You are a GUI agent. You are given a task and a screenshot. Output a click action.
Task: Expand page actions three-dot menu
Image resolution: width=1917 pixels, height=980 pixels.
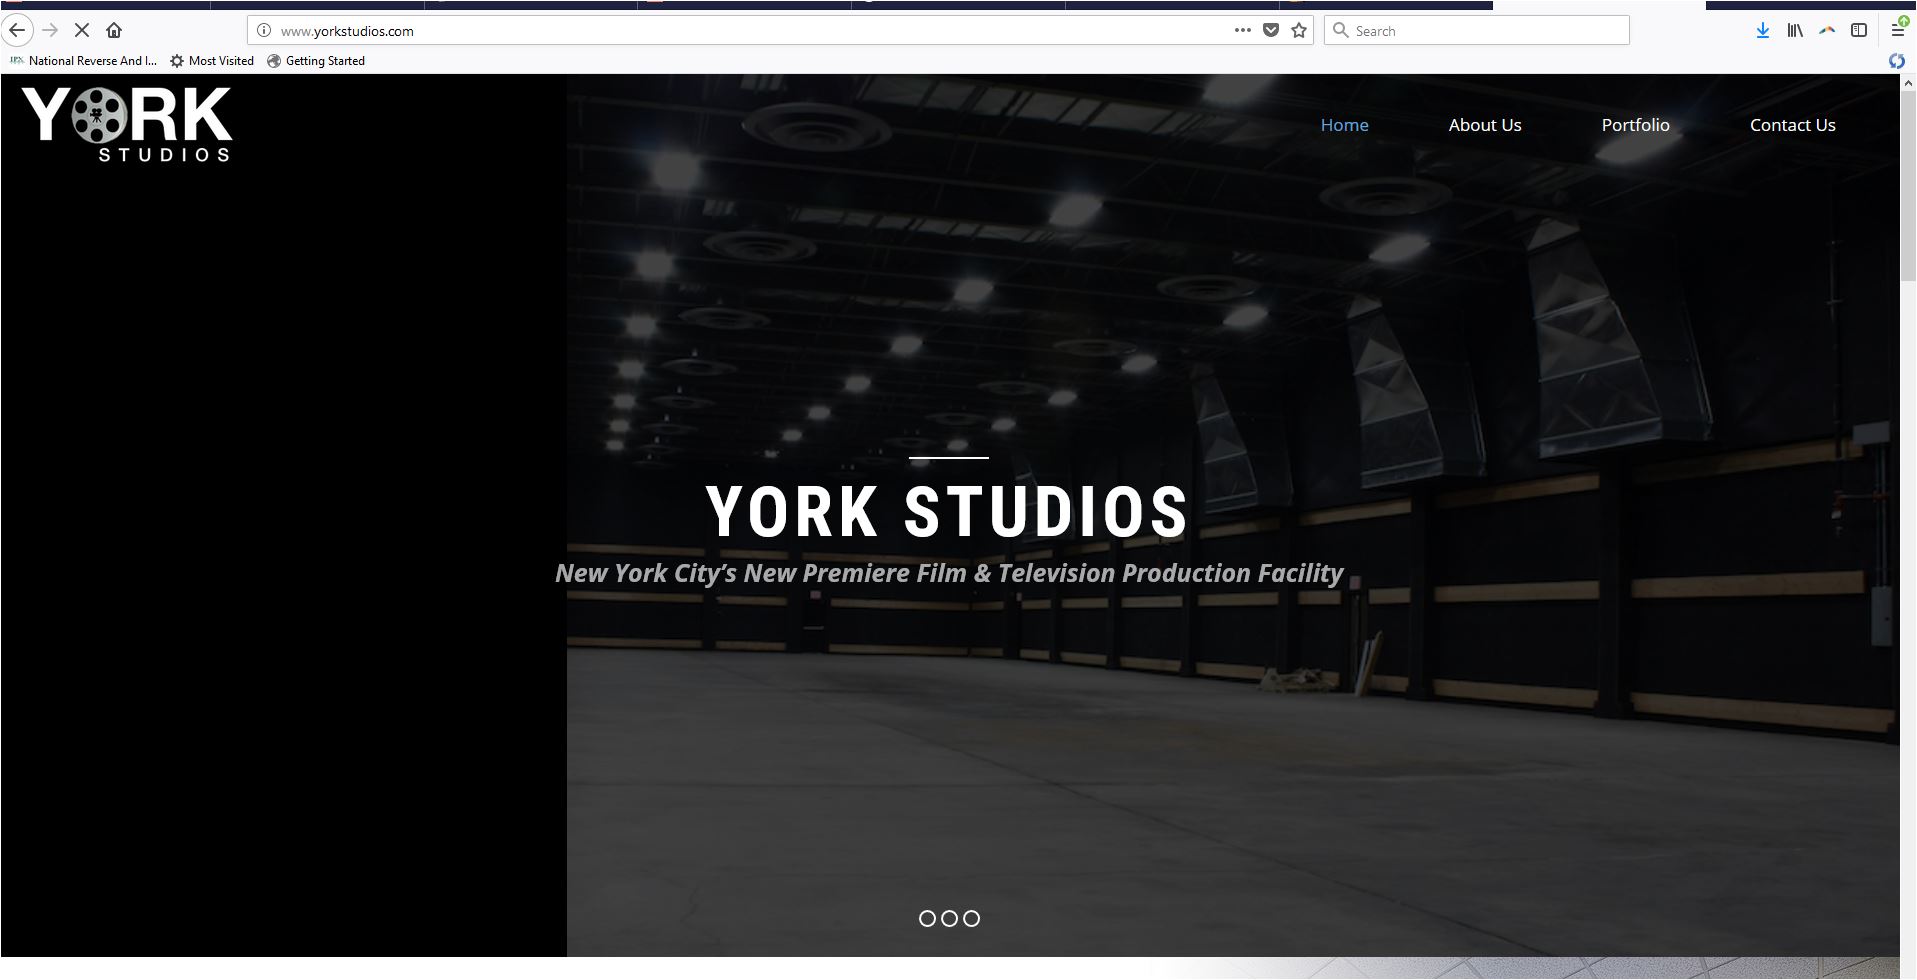[x=1242, y=30]
